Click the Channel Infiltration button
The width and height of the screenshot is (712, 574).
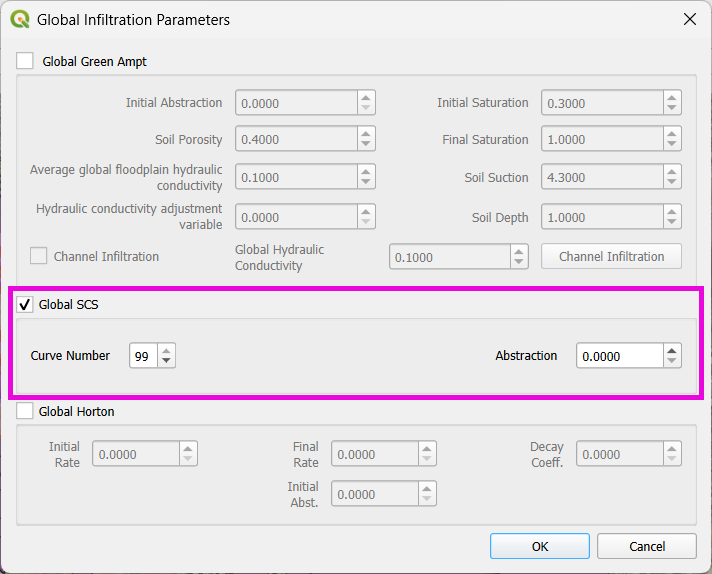coord(611,256)
